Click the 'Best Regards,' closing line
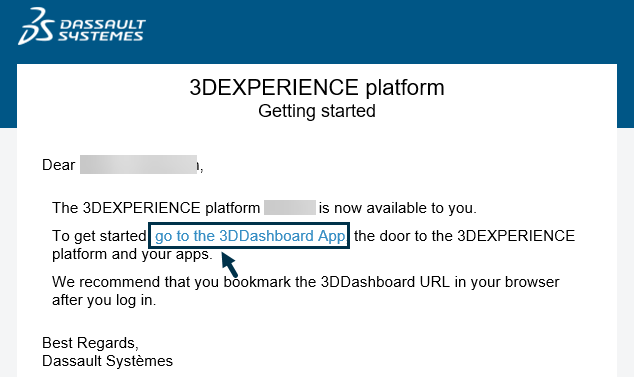Viewport: 634px width, 377px height. coord(90,343)
